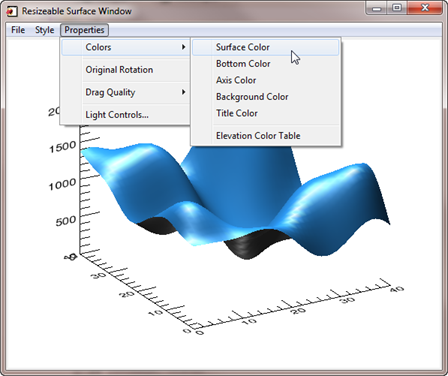The width and height of the screenshot is (448, 376).
Task: Click the 1500 z-axis label
Action: (x=63, y=147)
